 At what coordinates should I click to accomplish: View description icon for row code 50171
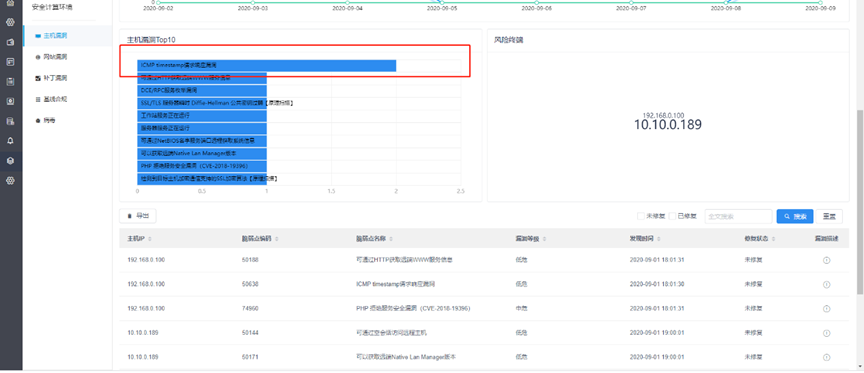click(x=826, y=357)
